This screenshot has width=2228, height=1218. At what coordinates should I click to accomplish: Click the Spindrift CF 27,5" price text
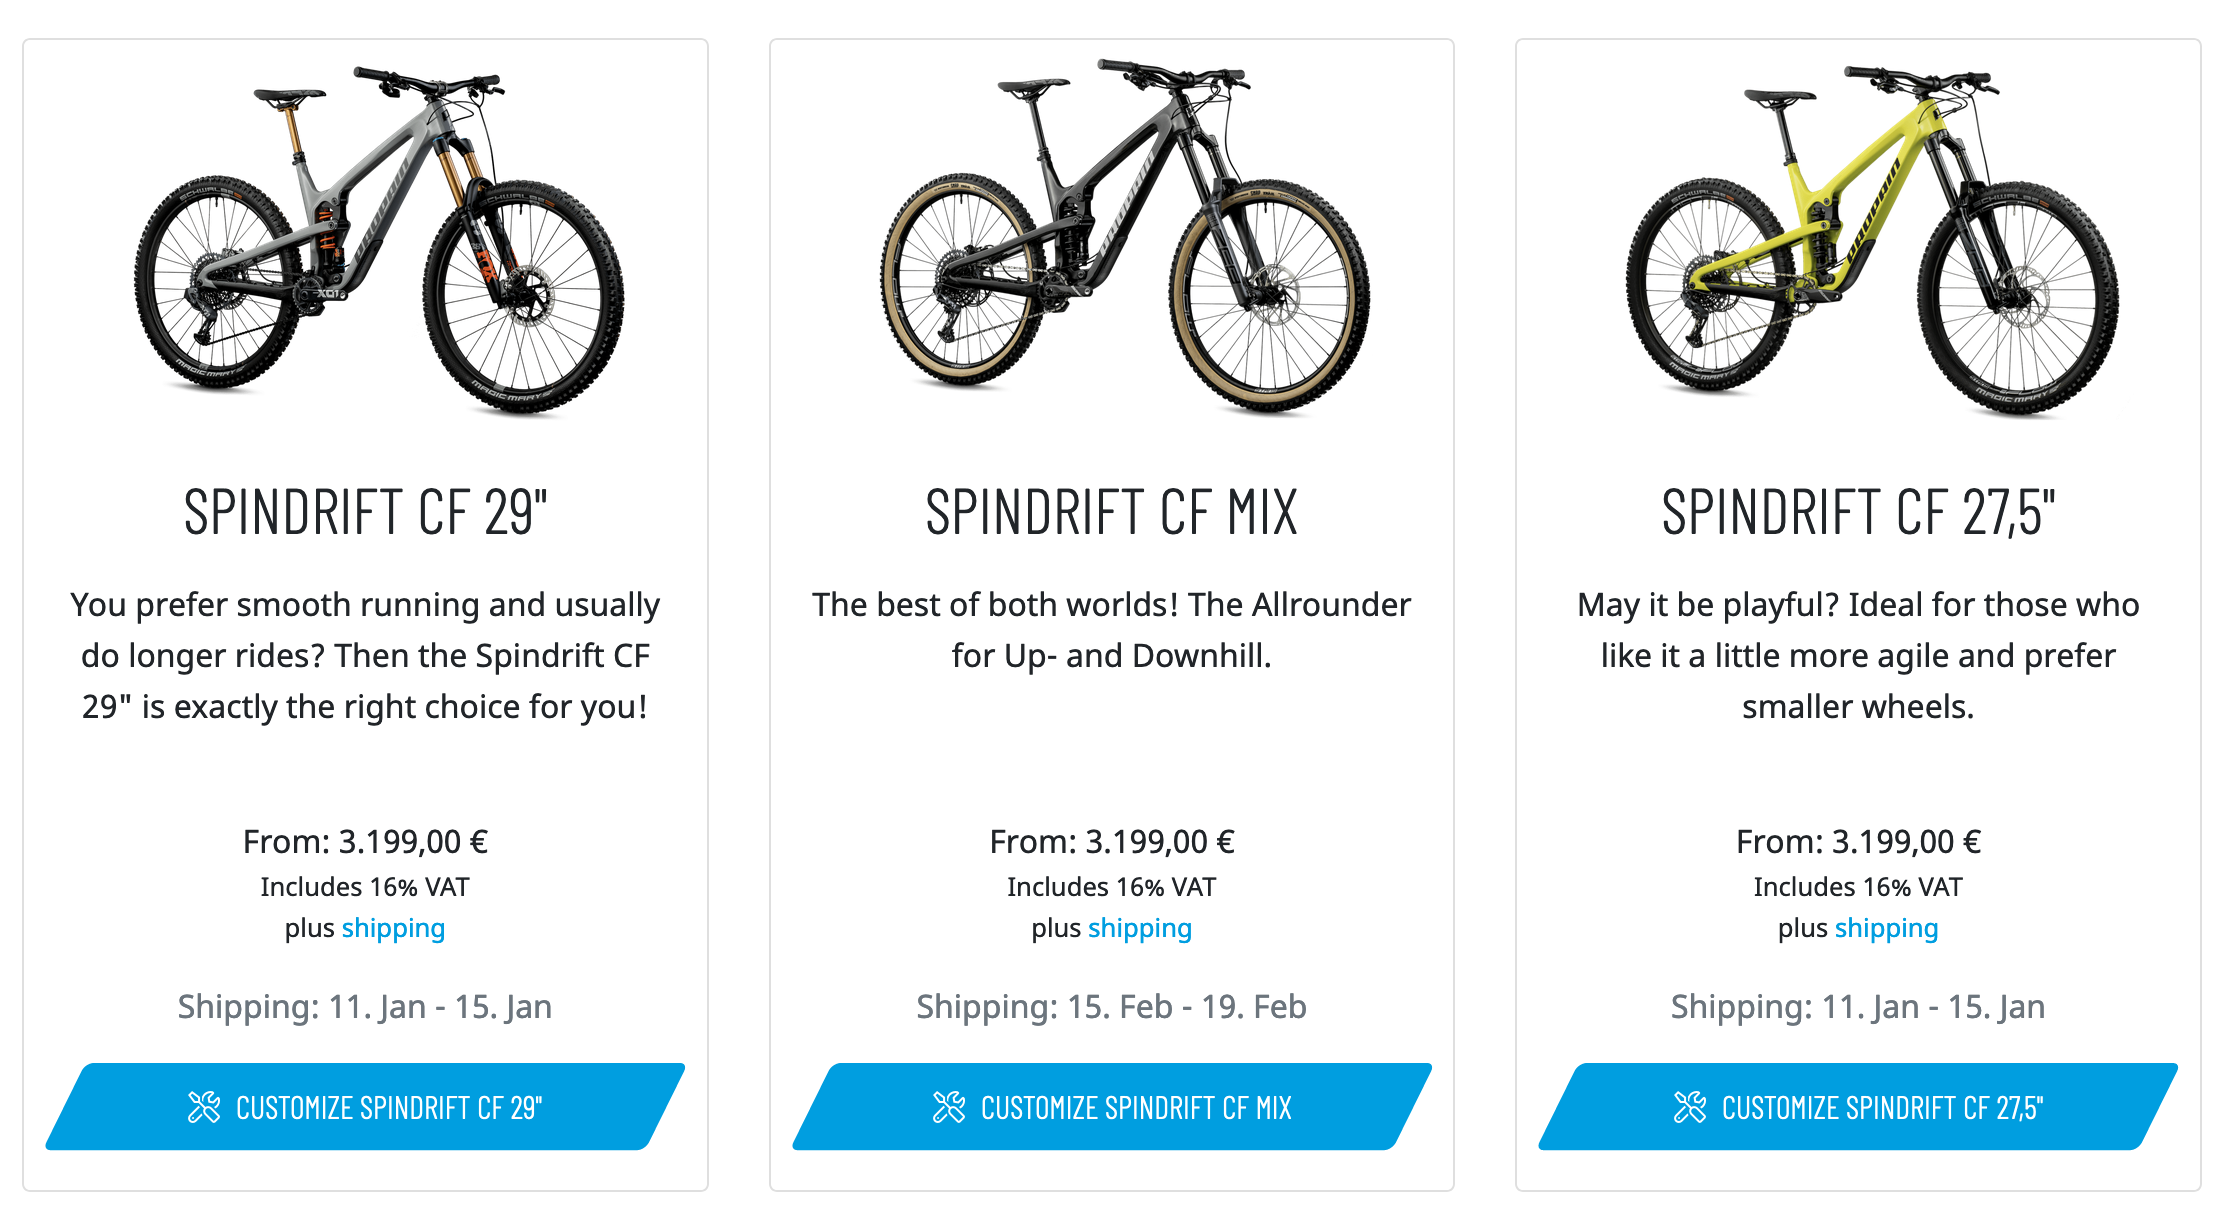(x=1858, y=842)
